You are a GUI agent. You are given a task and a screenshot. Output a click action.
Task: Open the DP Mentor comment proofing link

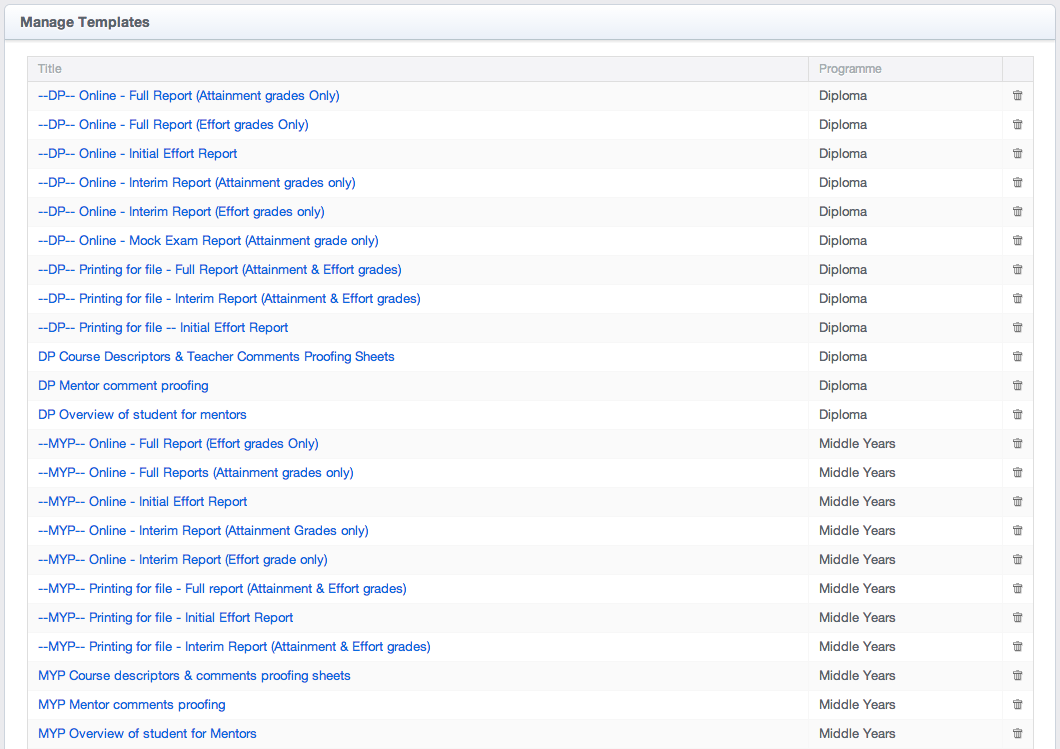(123, 386)
